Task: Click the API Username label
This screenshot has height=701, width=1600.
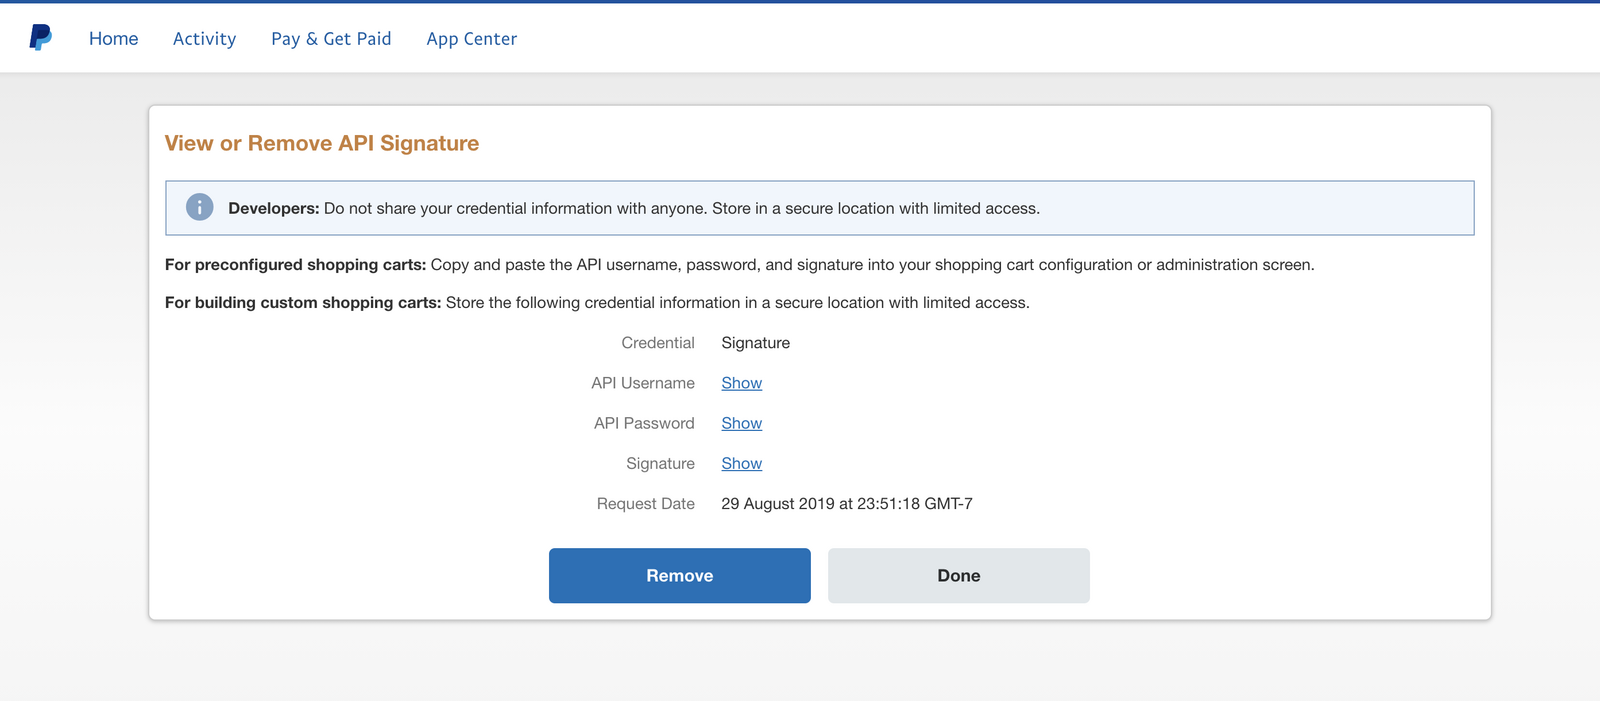Action: [x=642, y=383]
